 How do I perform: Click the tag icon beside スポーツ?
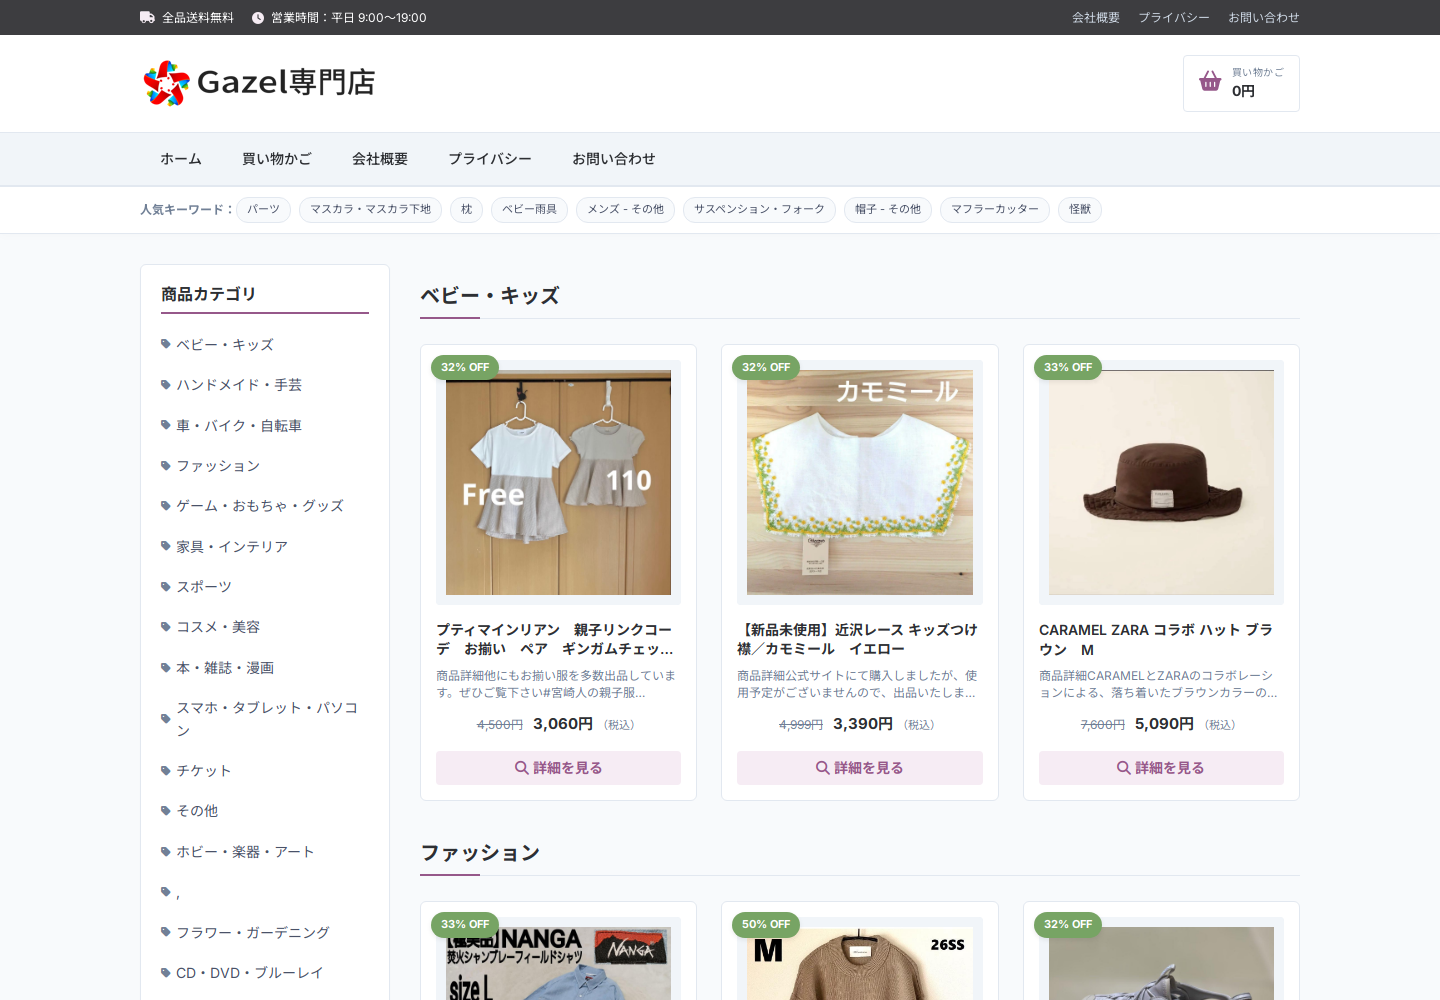tap(166, 586)
